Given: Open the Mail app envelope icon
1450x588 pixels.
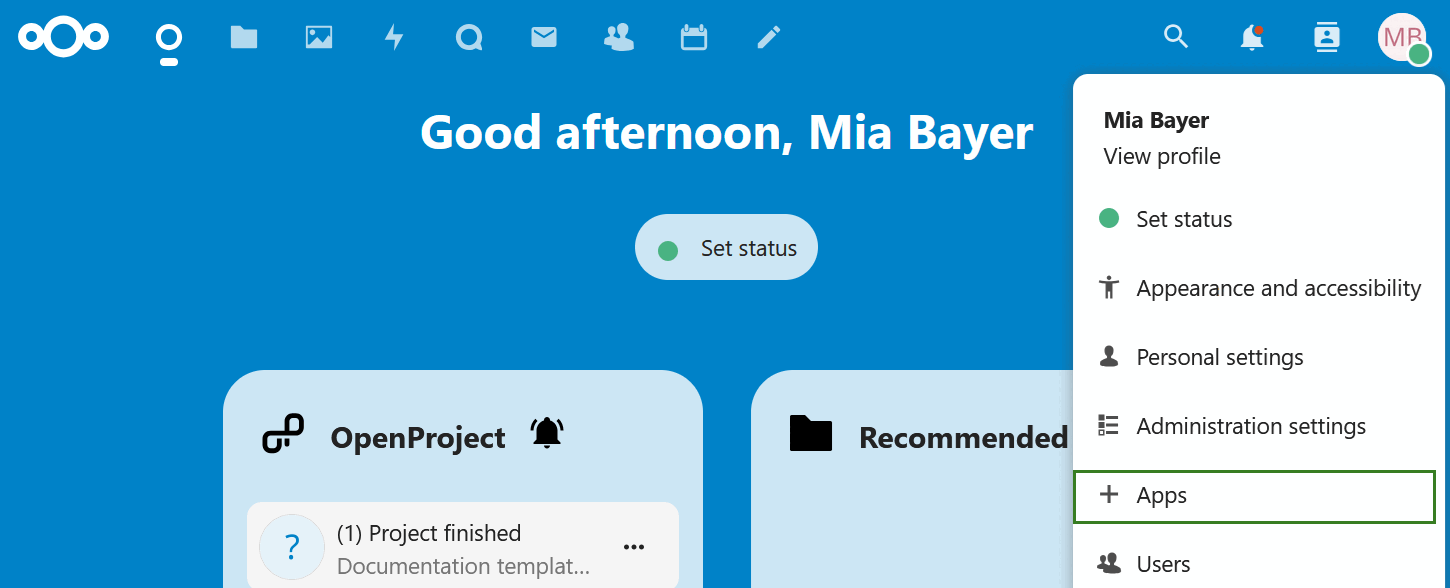Looking at the screenshot, I should 543,37.
